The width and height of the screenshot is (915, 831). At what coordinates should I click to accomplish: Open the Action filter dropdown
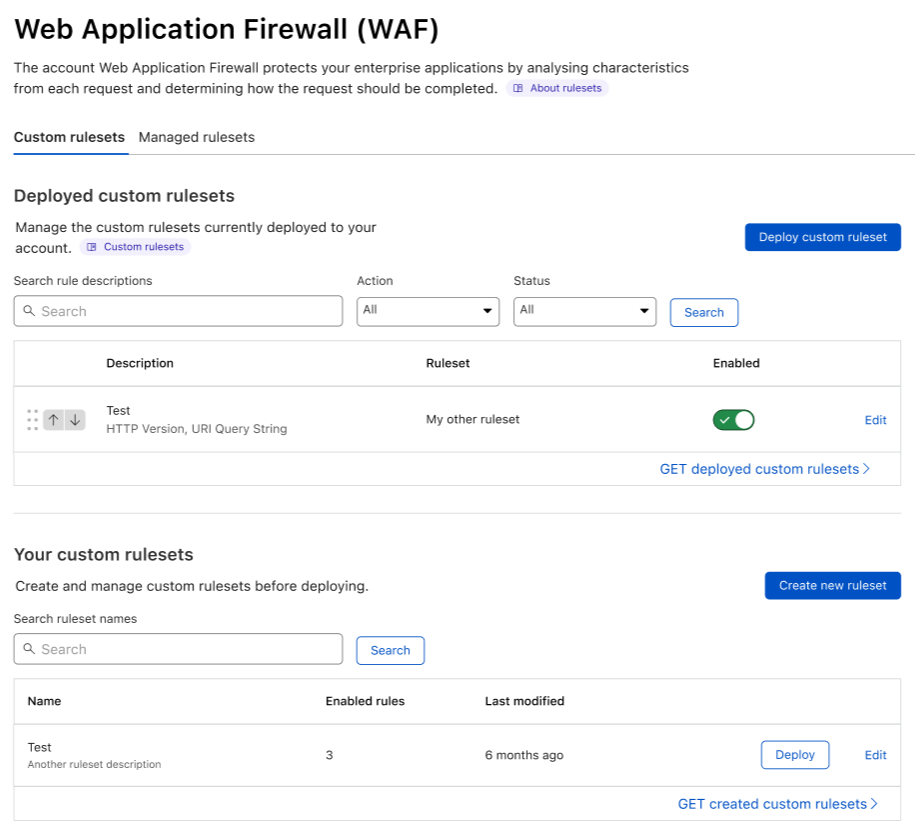pyautogui.click(x=427, y=311)
